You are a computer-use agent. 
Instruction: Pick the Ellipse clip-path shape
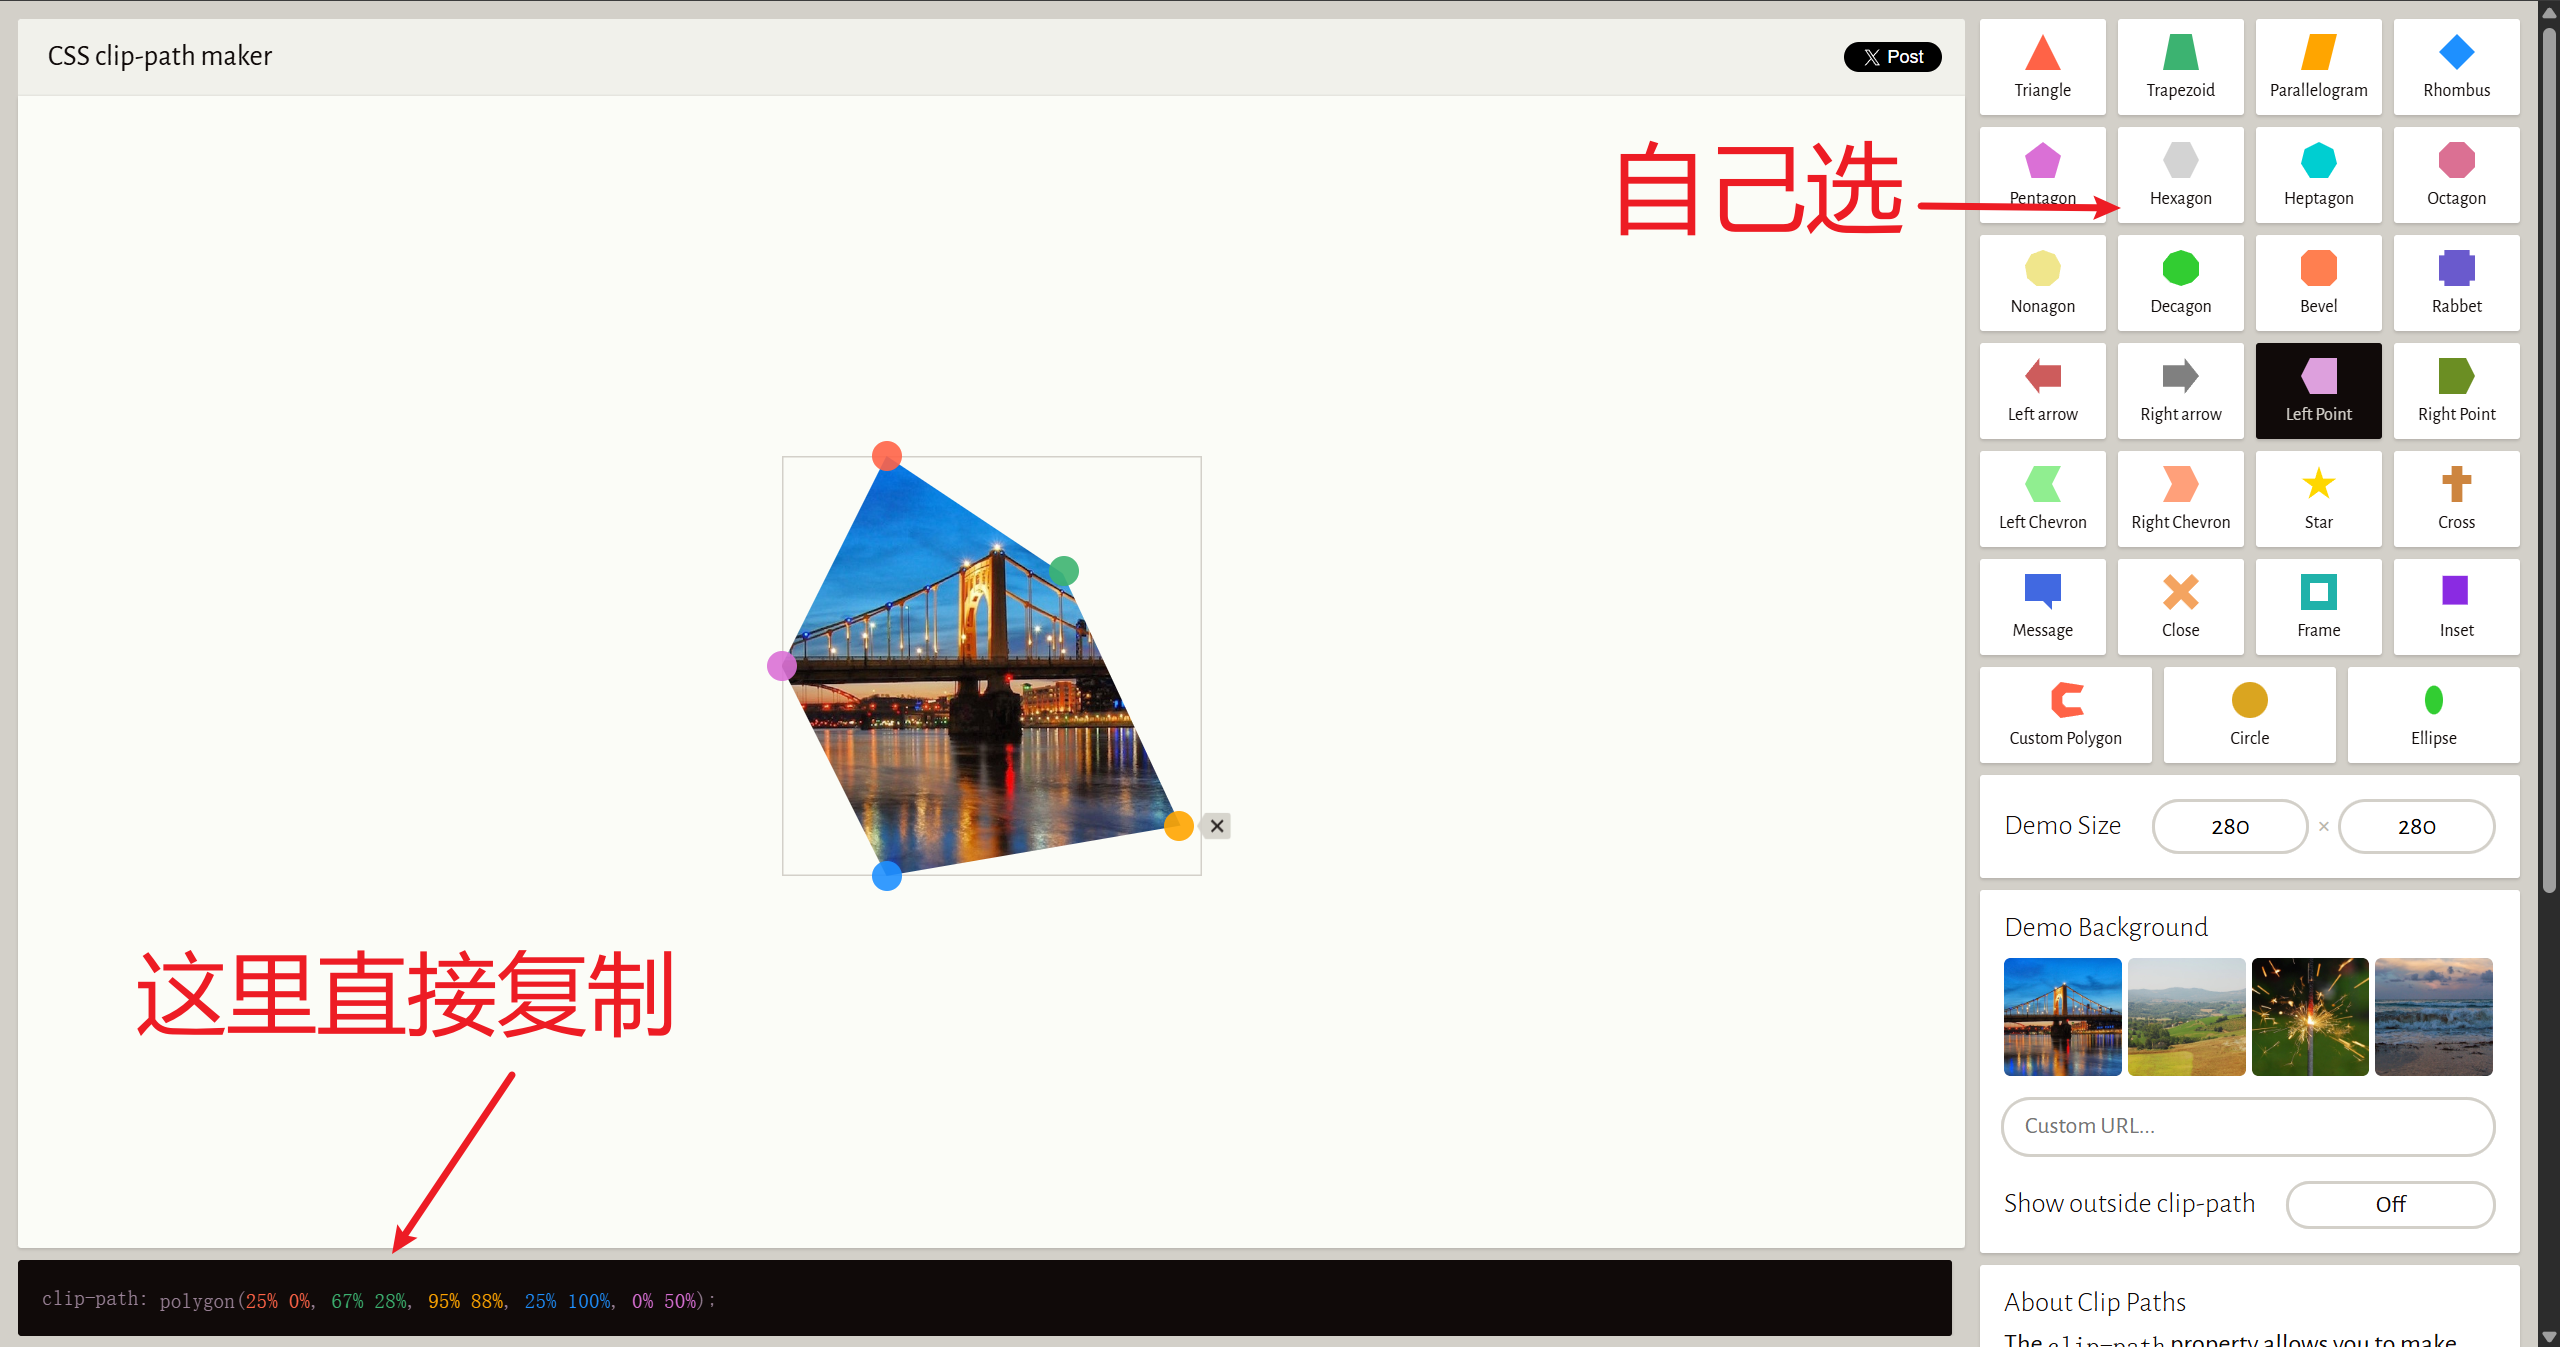point(2433,715)
